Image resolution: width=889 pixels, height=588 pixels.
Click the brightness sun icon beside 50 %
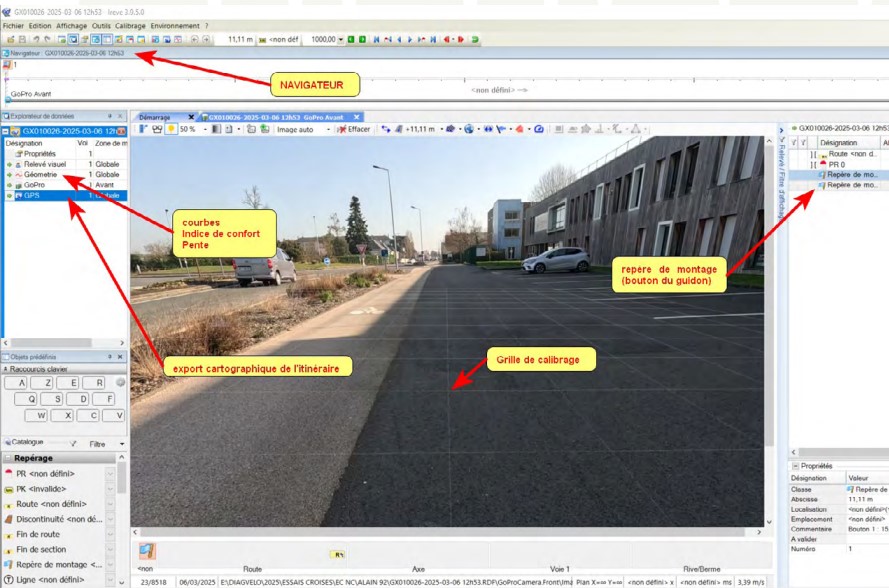171,129
